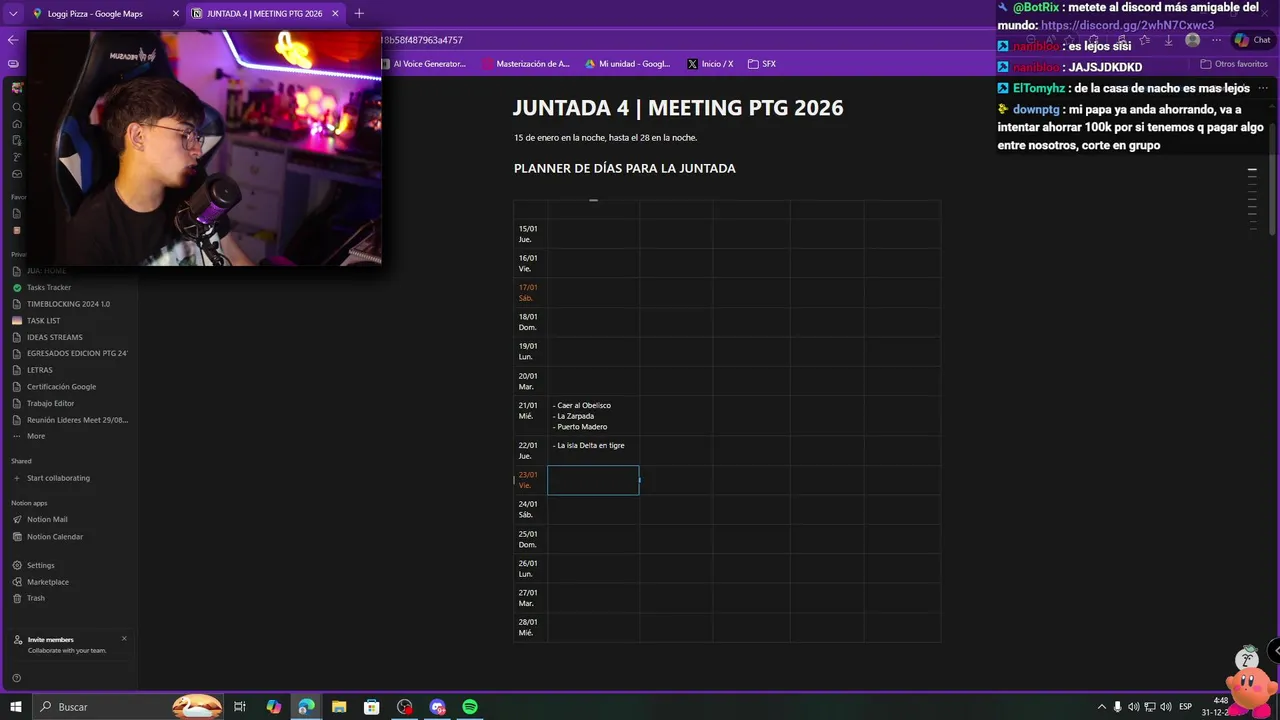
Task: Select the highlighted 23/01 Vie. empty cell
Action: pos(593,480)
